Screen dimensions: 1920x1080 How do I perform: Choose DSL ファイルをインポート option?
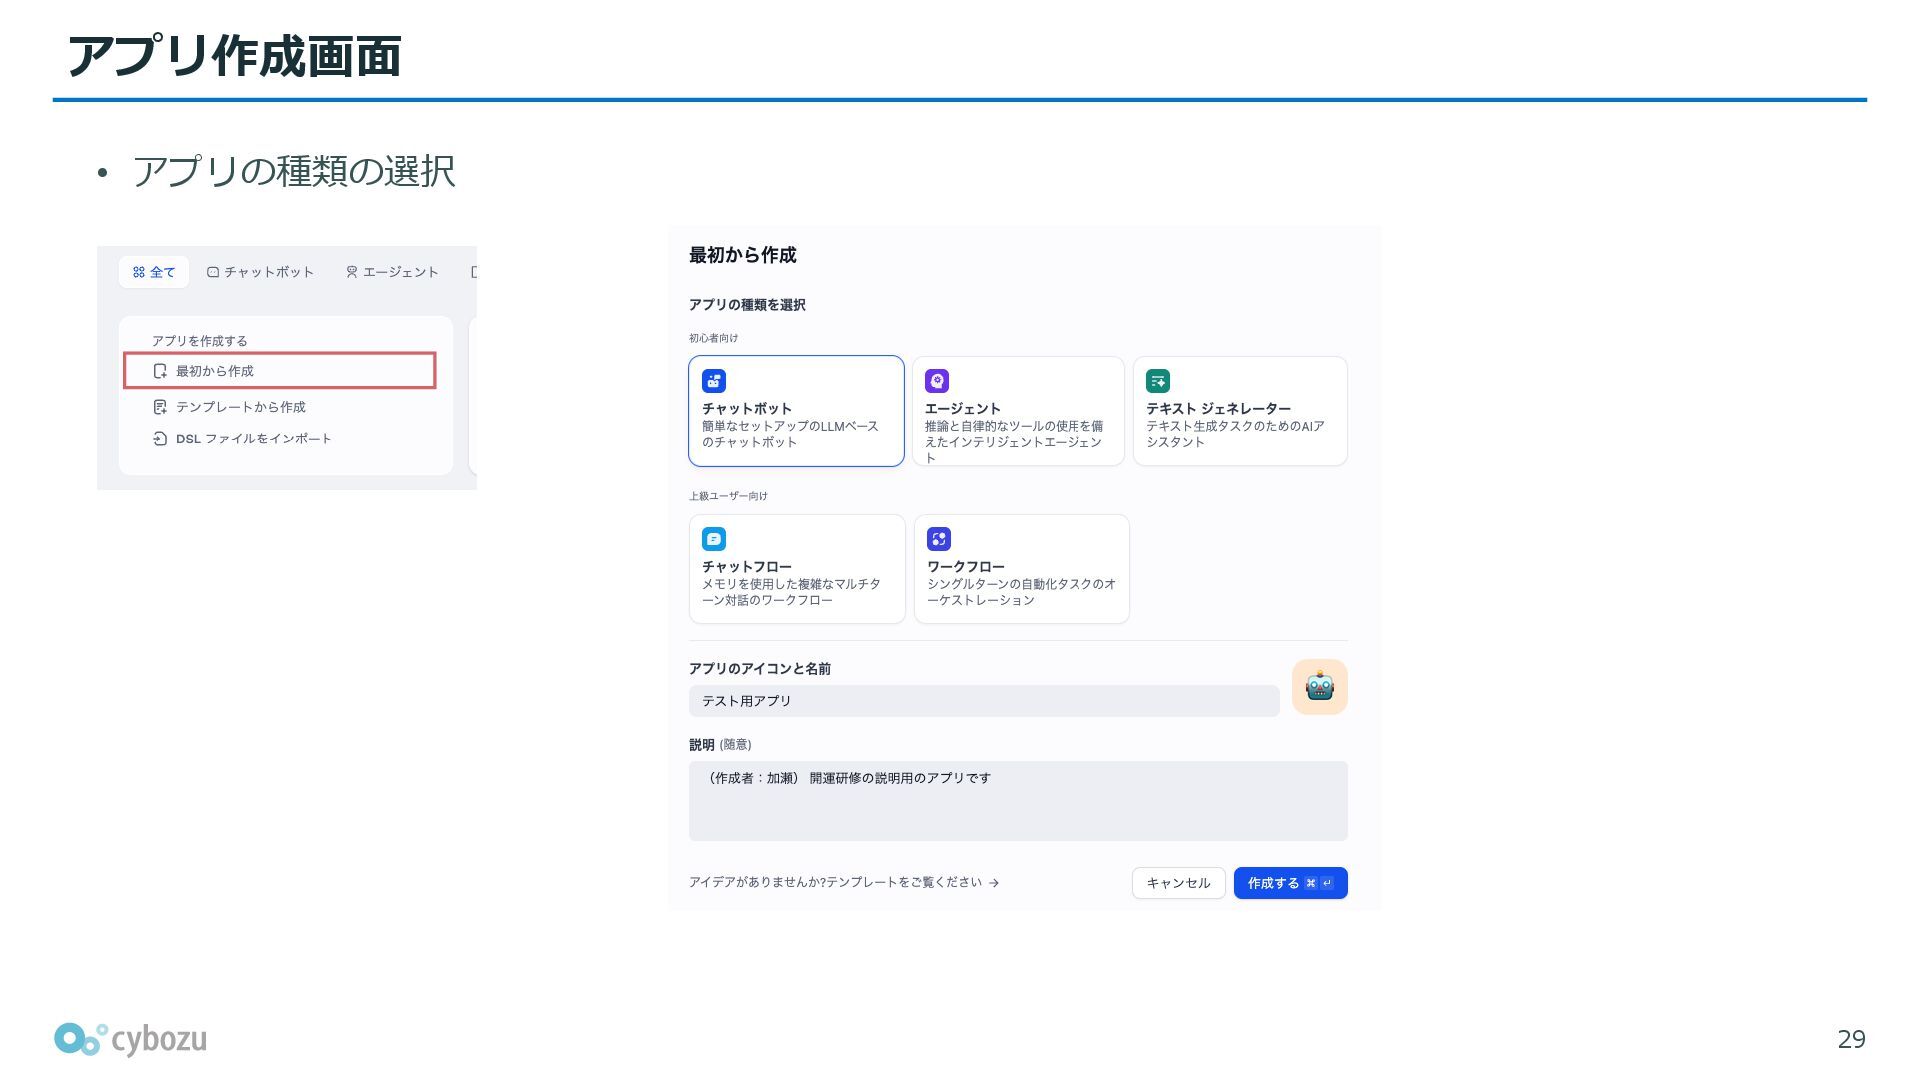point(242,439)
